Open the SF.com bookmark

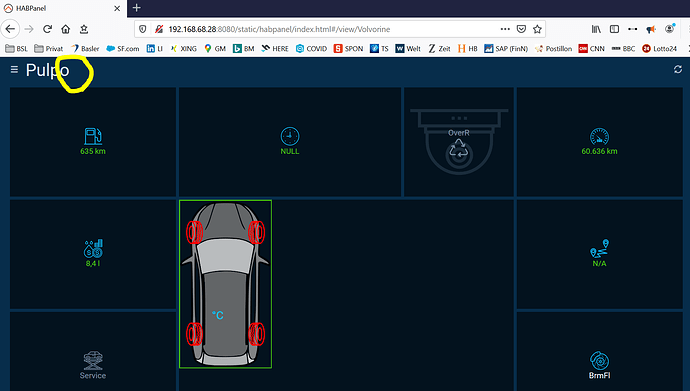click(x=123, y=48)
